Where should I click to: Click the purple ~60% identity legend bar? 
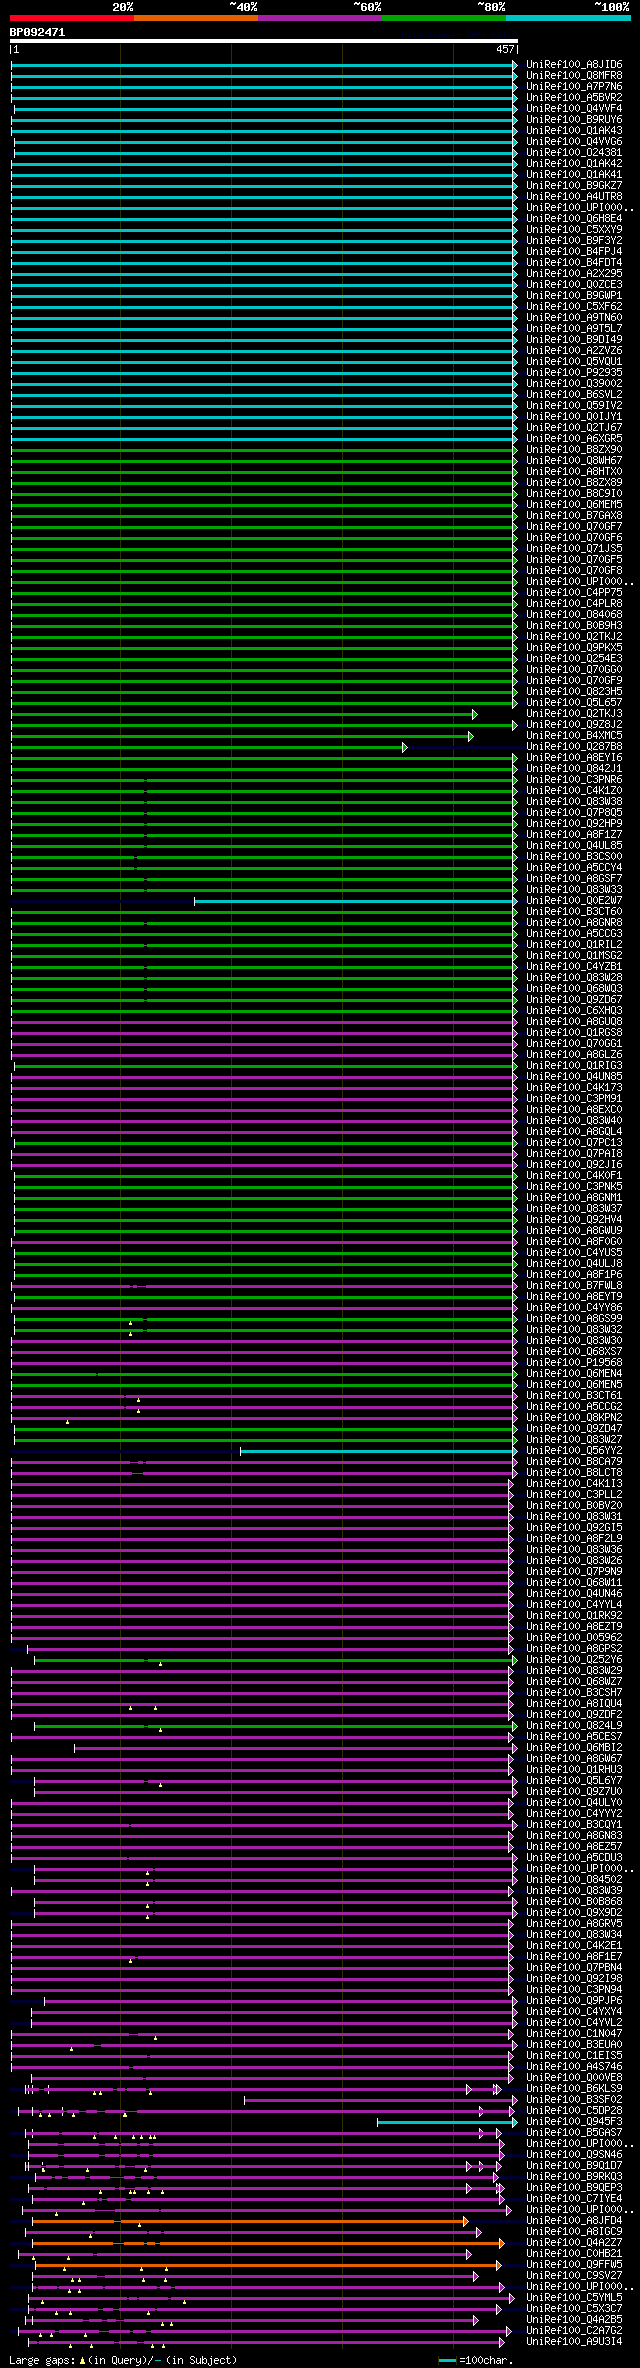click(319, 18)
